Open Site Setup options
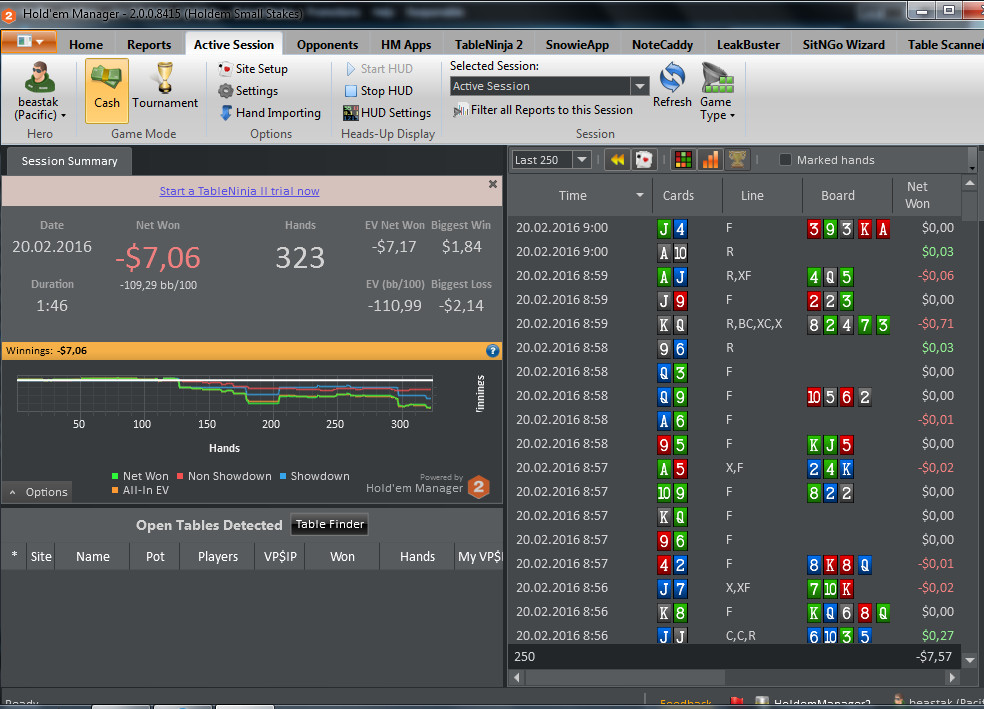The width and height of the screenshot is (984, 709). [x=253, y=68]
